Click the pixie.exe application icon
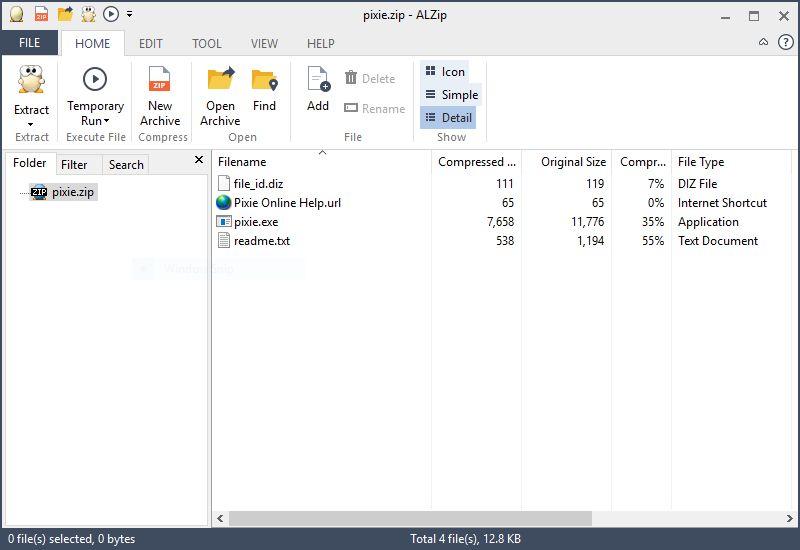Viewport: 800px width, 550px height. (223, 221)
